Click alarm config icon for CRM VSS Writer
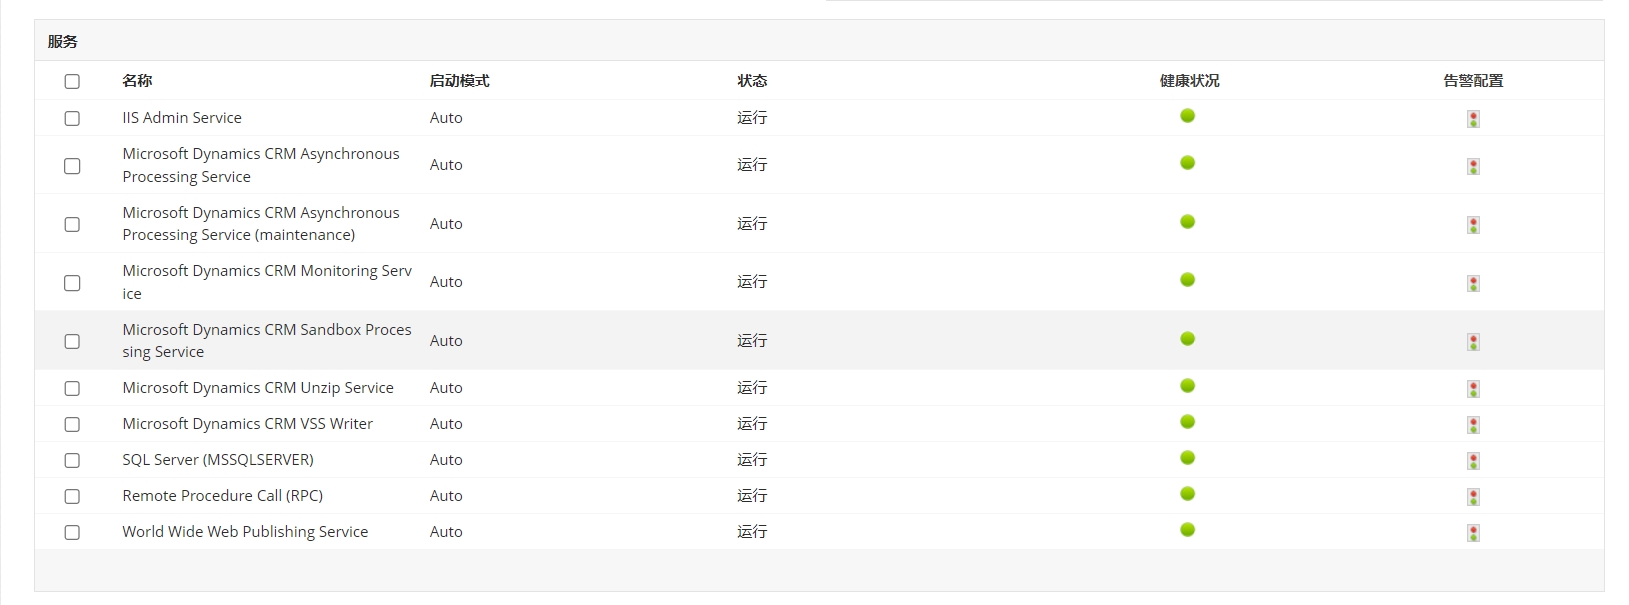 (1473, 425)
